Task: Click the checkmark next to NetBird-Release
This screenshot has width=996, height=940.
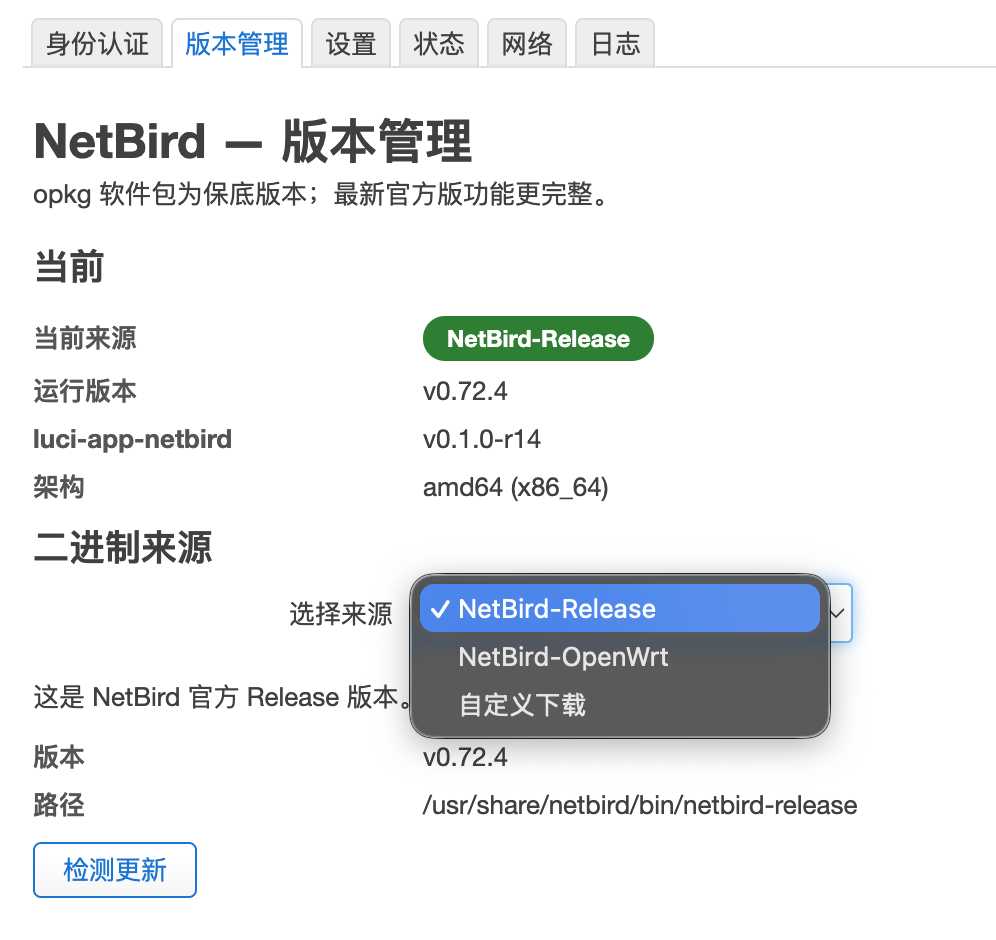Action: pos(440,609)
